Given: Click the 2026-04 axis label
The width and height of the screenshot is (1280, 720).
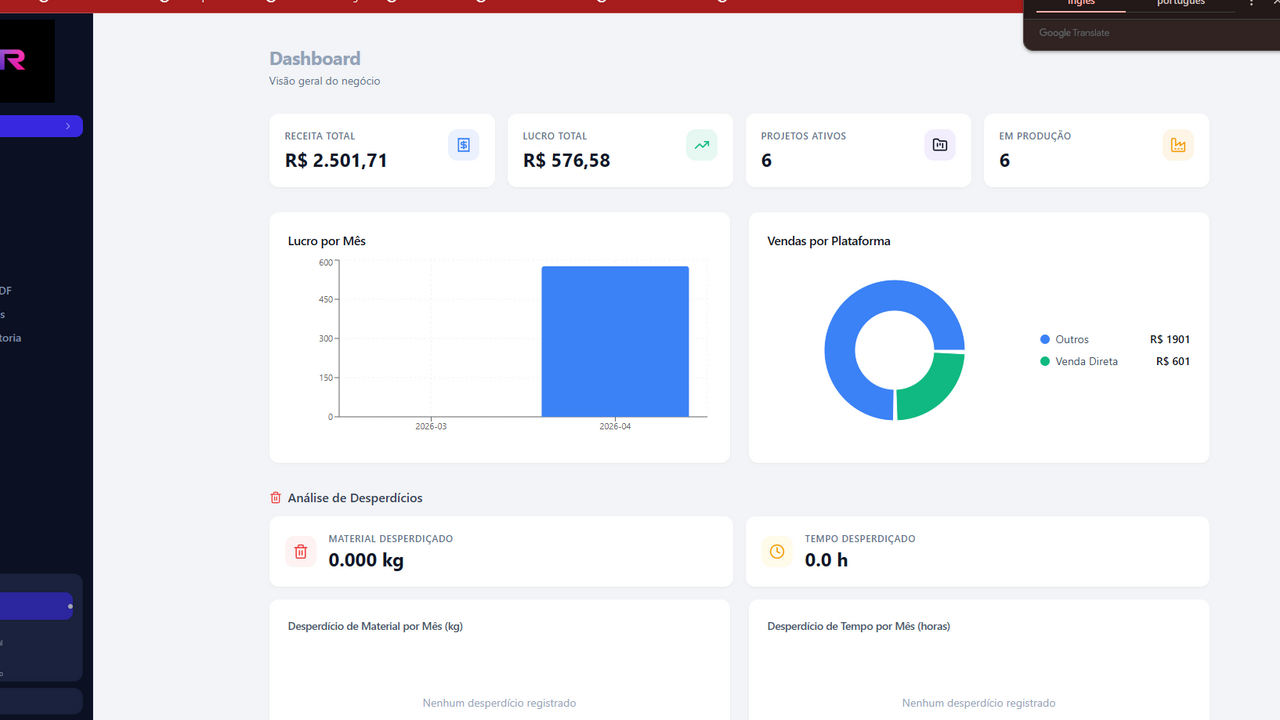Looking at the screenshot, I should [615, 427].
